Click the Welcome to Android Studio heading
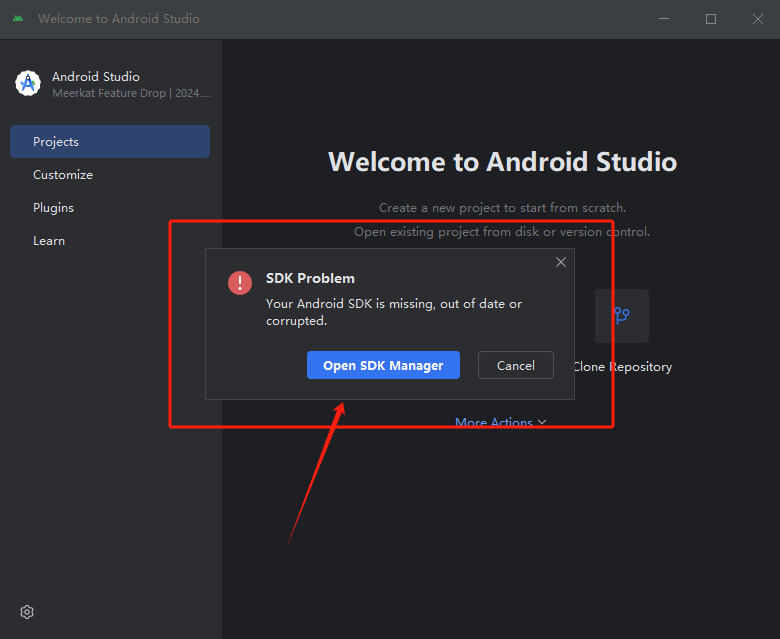The width and height of the screenshot is (780, 639). (502, 162)
